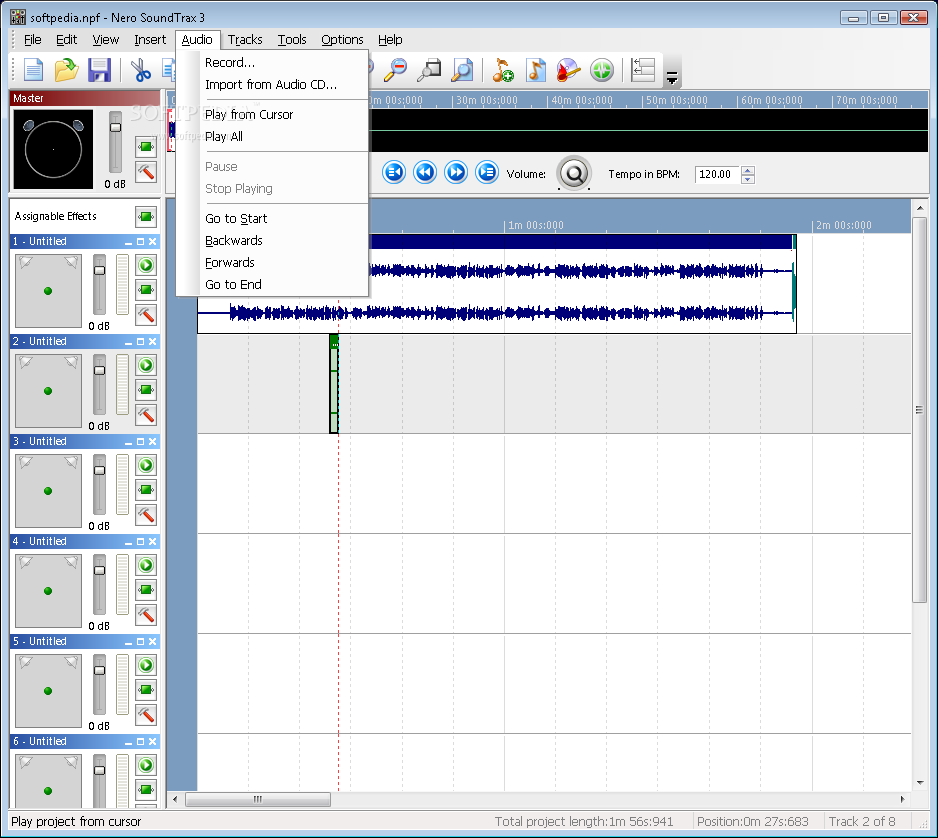Click the fast forward transport button
The height and width of the screenshot is (838, 938).
456,173
